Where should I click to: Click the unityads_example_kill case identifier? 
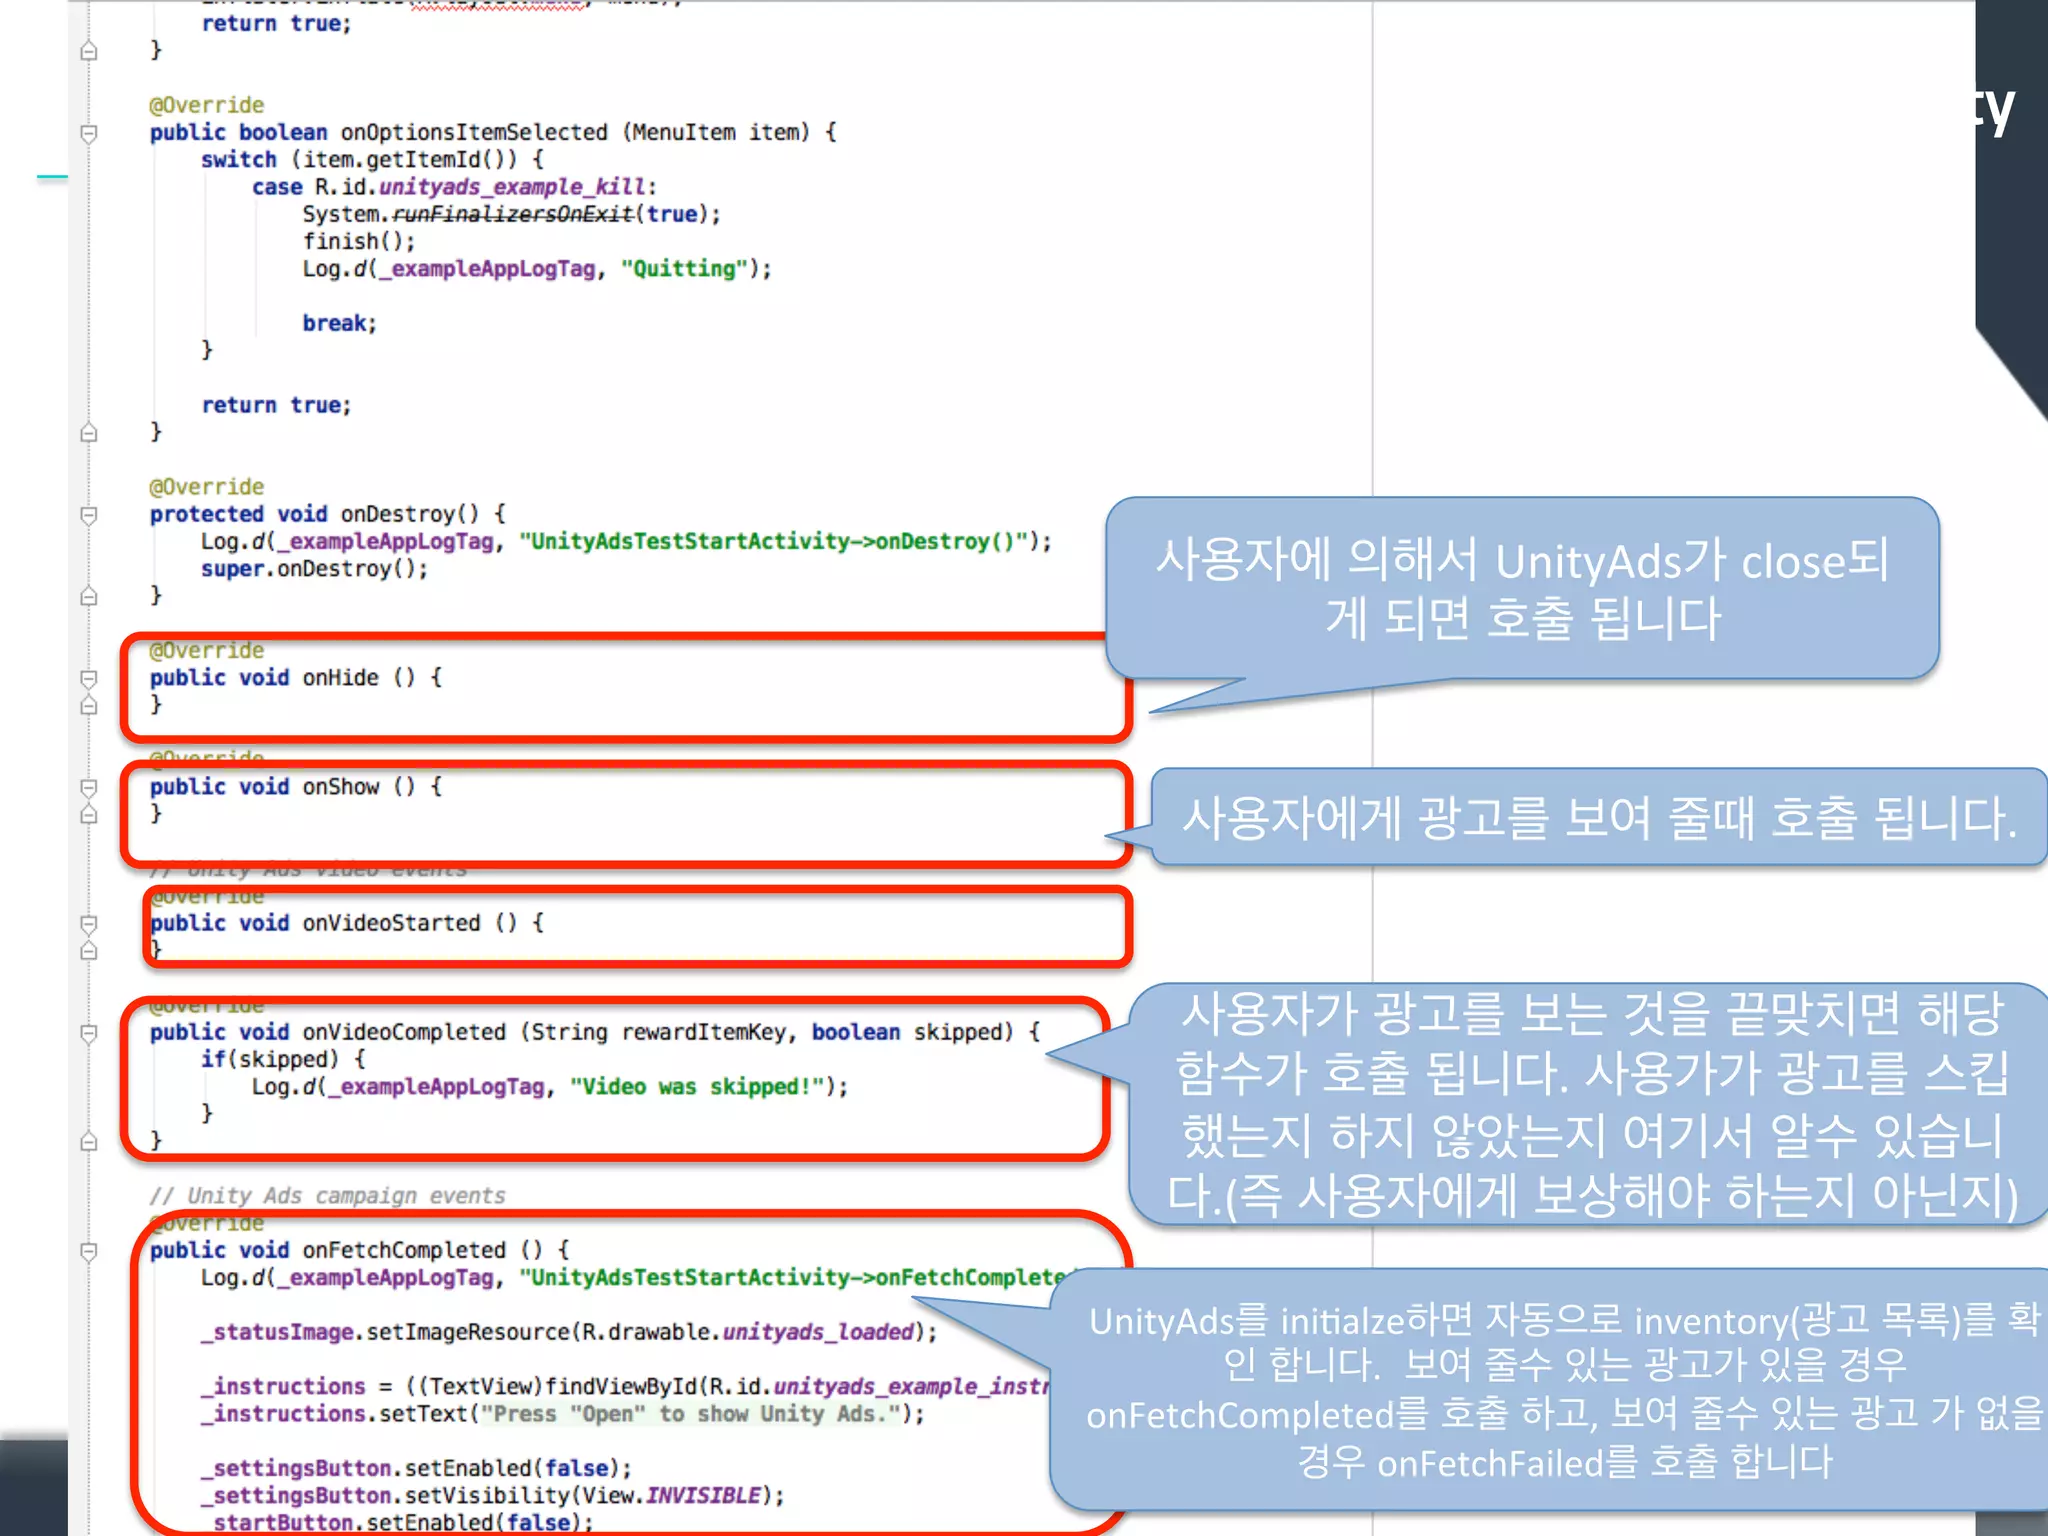point(512,187)
